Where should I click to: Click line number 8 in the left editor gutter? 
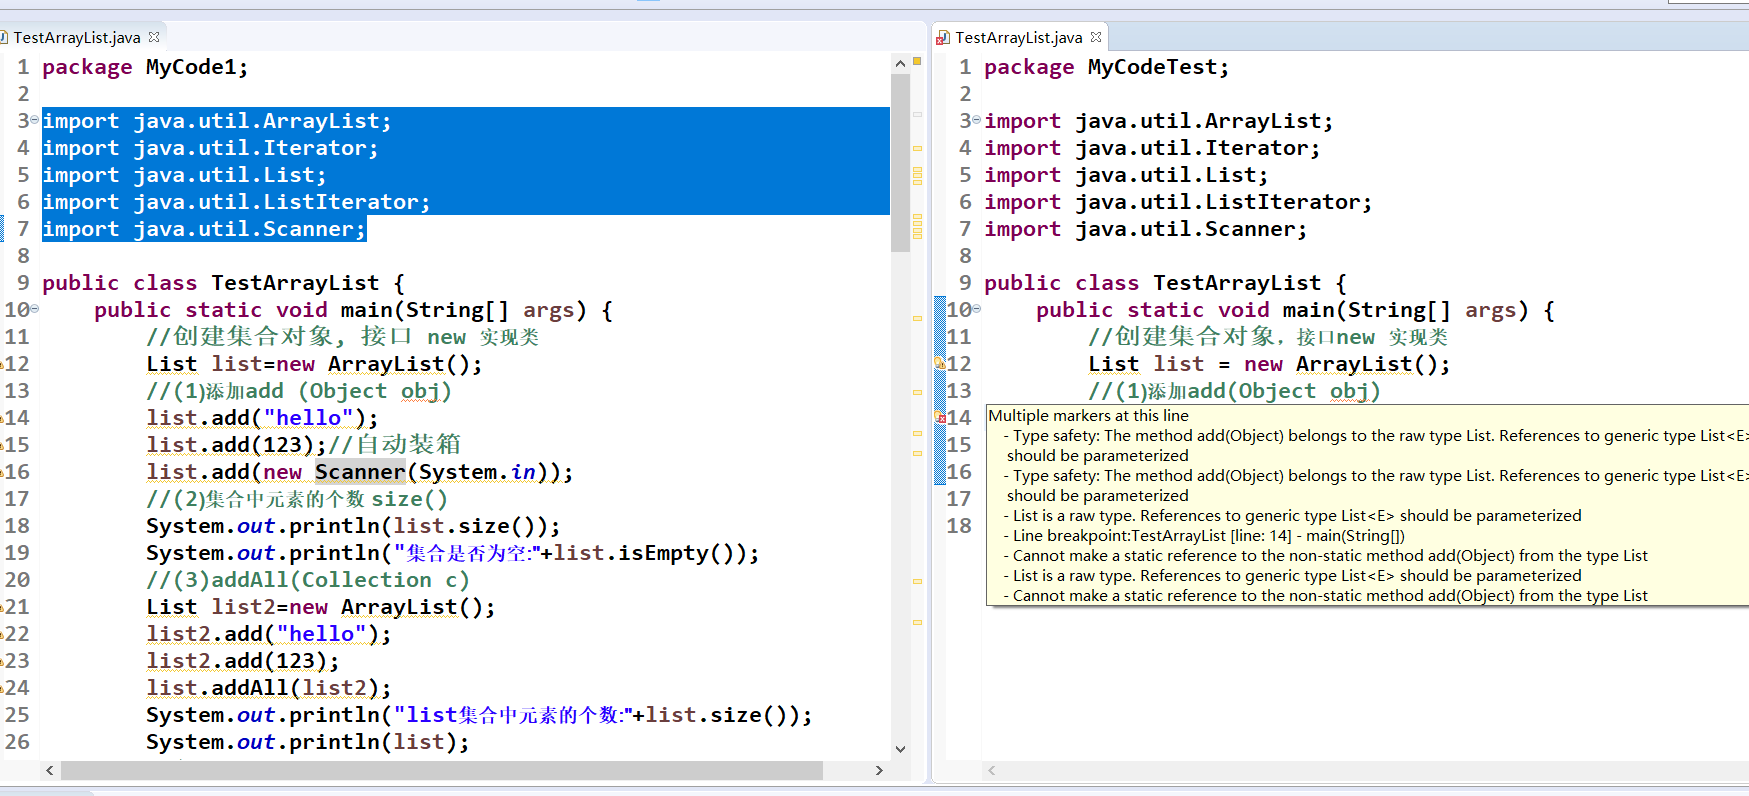pos(23,256)
